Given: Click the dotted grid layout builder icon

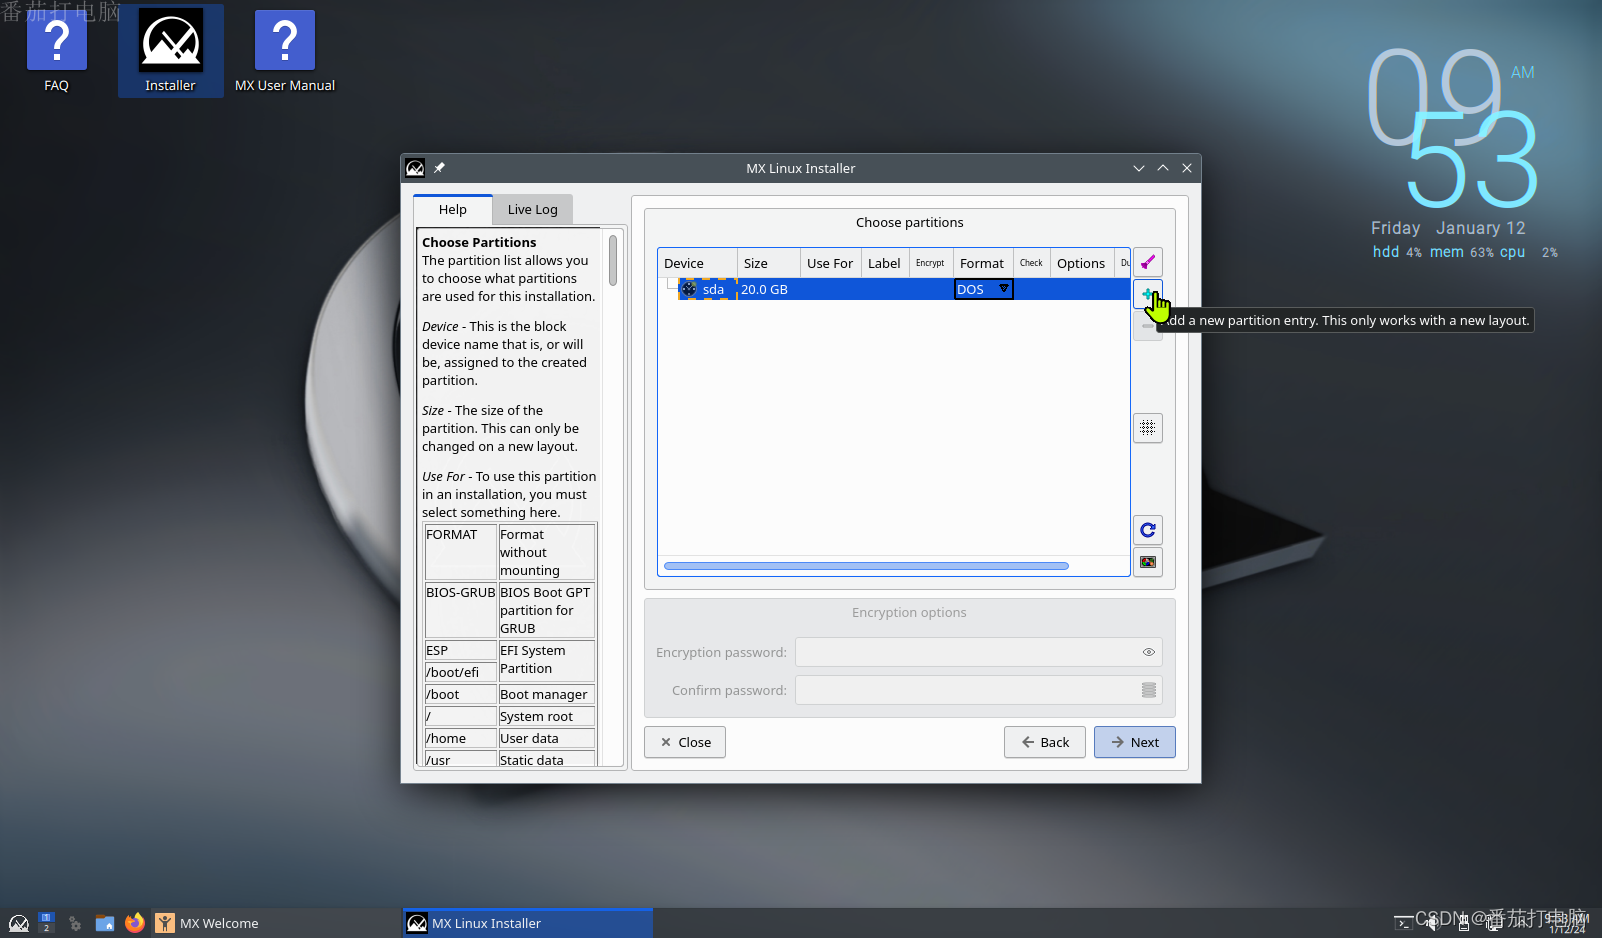Looking at the screenshot, I should pyautogui.click(x=1148, y=428).
